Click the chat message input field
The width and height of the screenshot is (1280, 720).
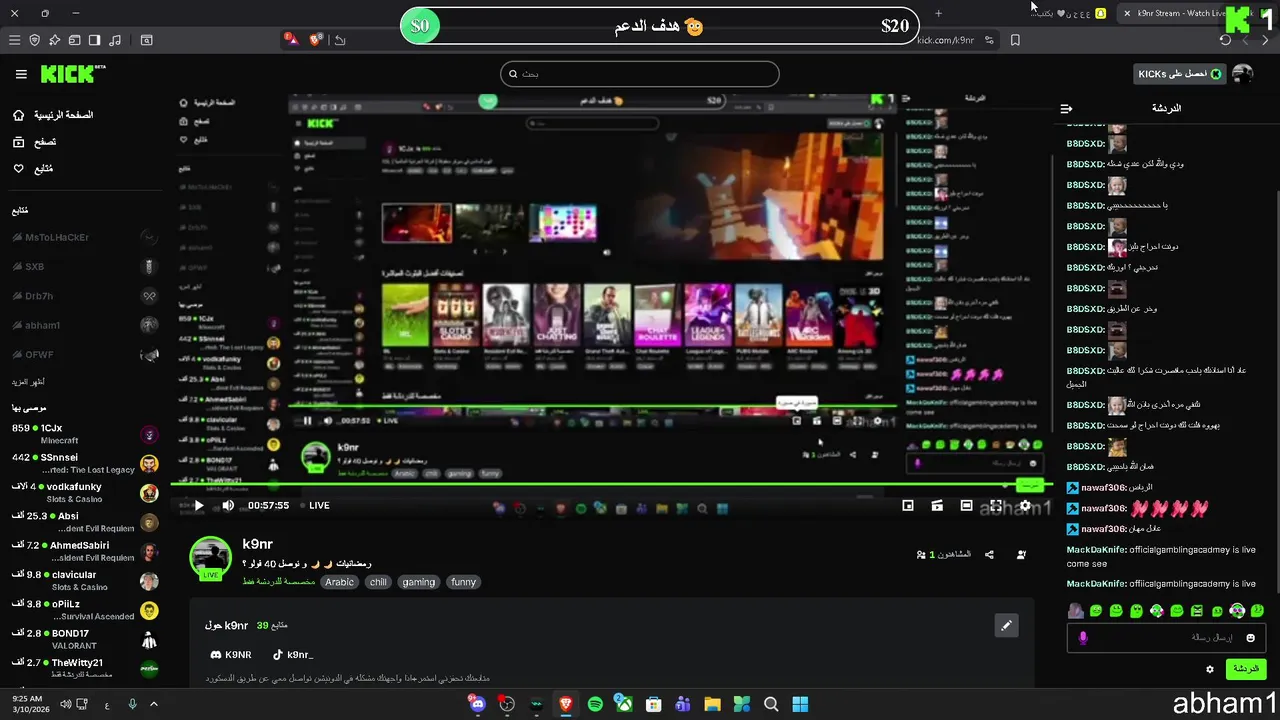tap(1167, 638)
